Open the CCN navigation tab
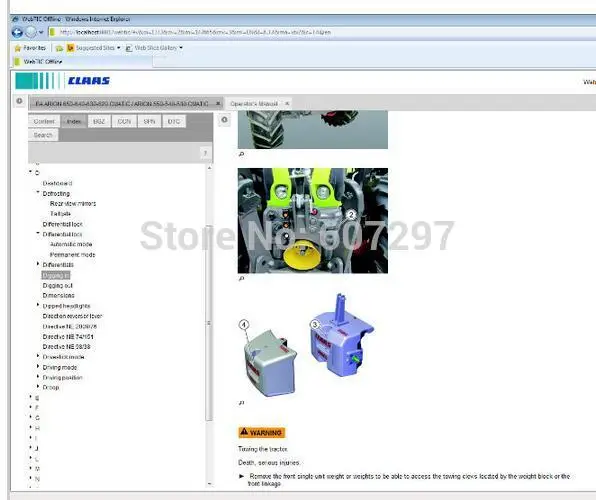This screenshot has height=500, width=596. [124, 121]
